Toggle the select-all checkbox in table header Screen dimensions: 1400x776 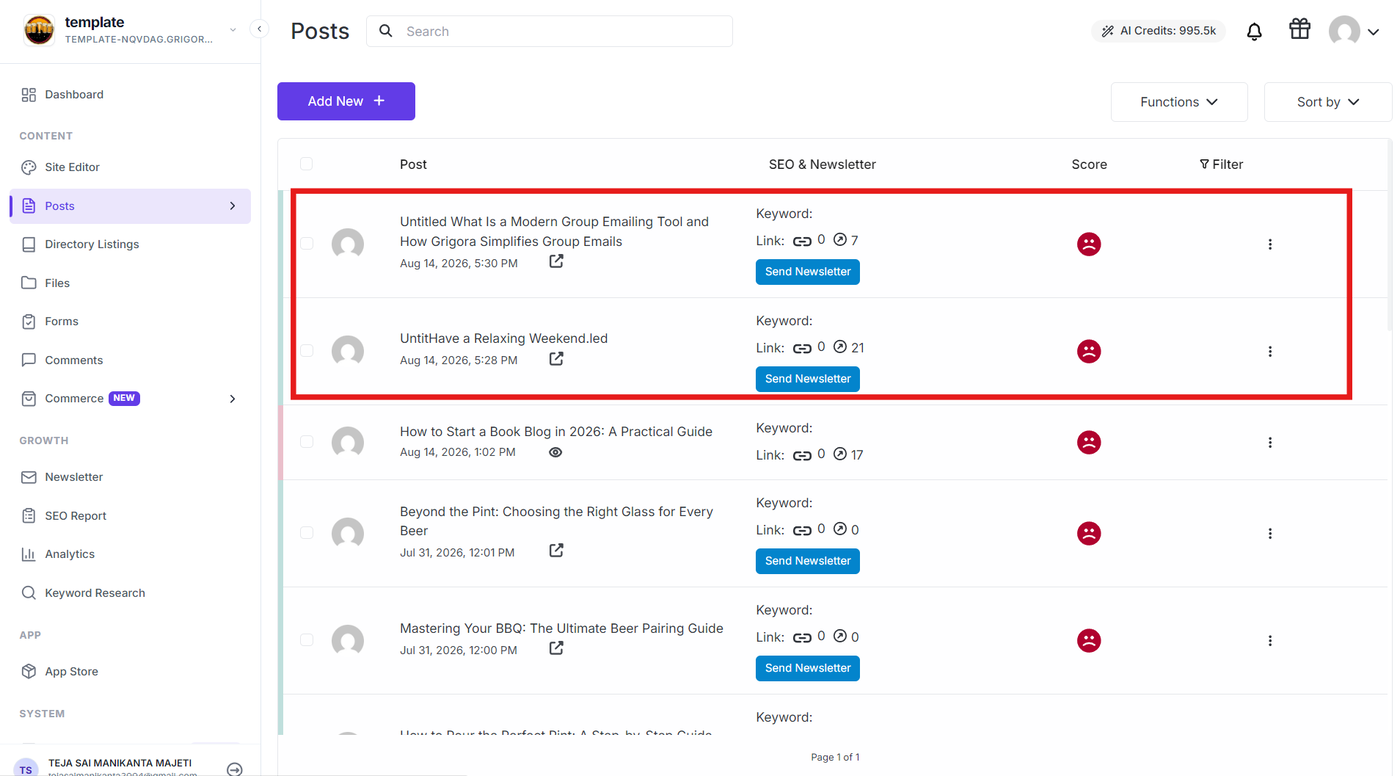pyautogui.click(x=306, y=164)
